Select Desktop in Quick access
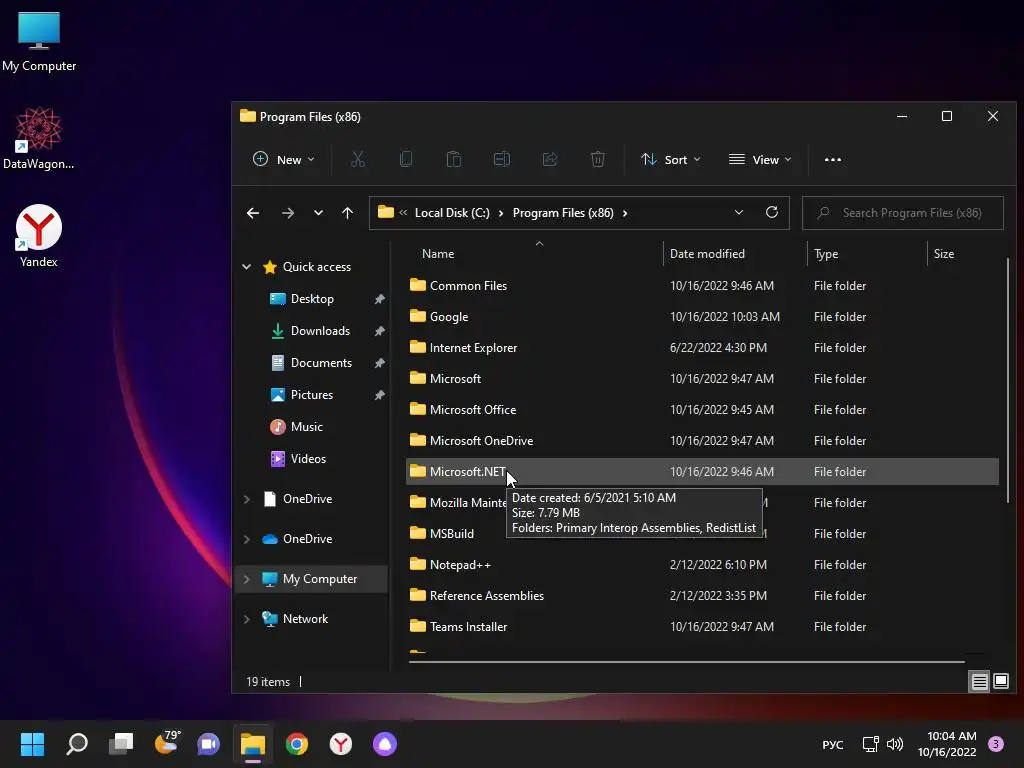The width and height of the screenshot is (1024, 768). [x=312, y=298]
